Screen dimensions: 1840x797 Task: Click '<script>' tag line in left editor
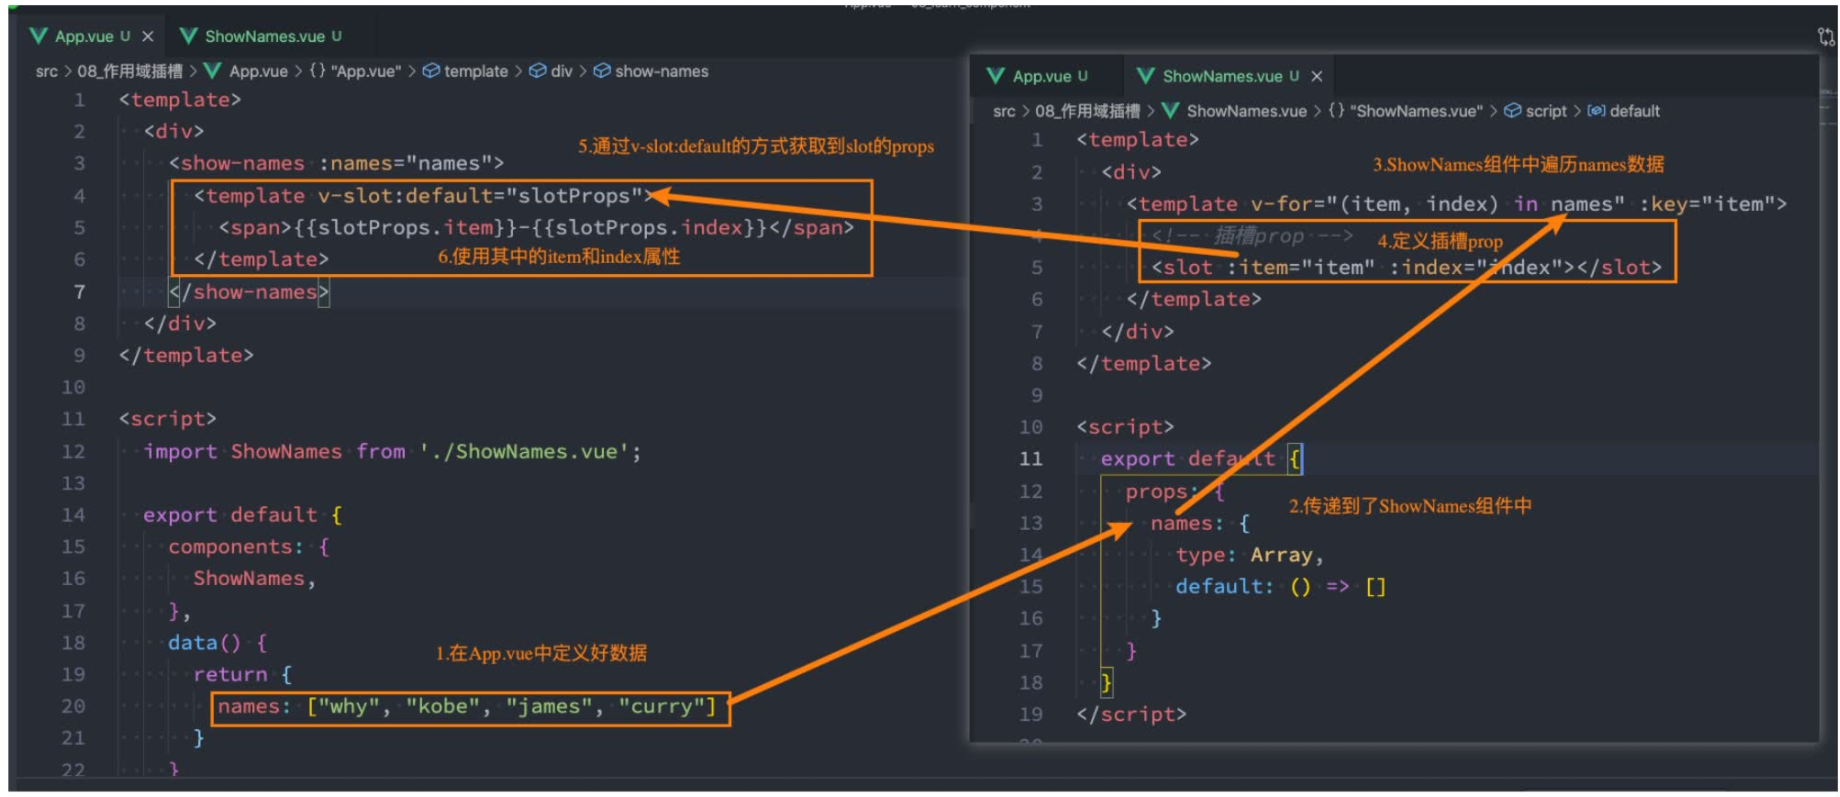pyautogui.click(x=167, y=419)
